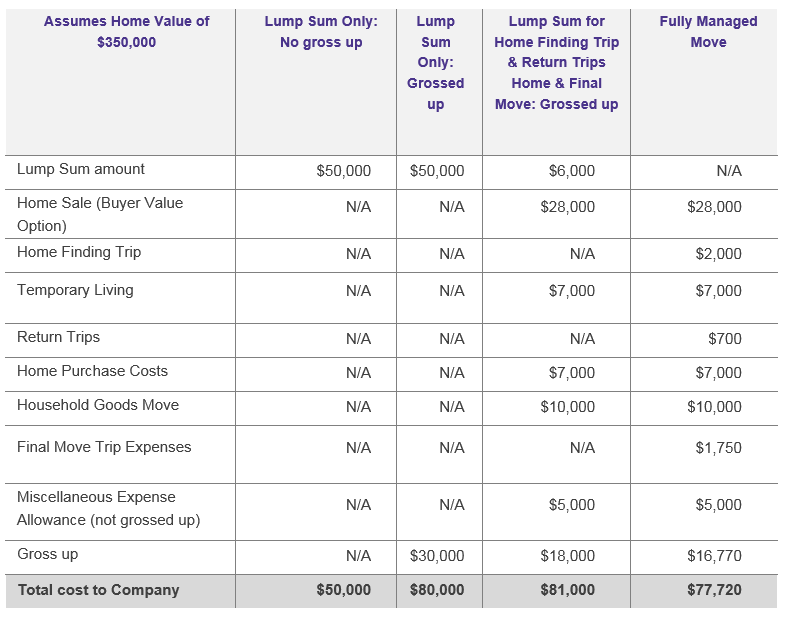Click the "Temporary Living" row label

click(75, 290)
